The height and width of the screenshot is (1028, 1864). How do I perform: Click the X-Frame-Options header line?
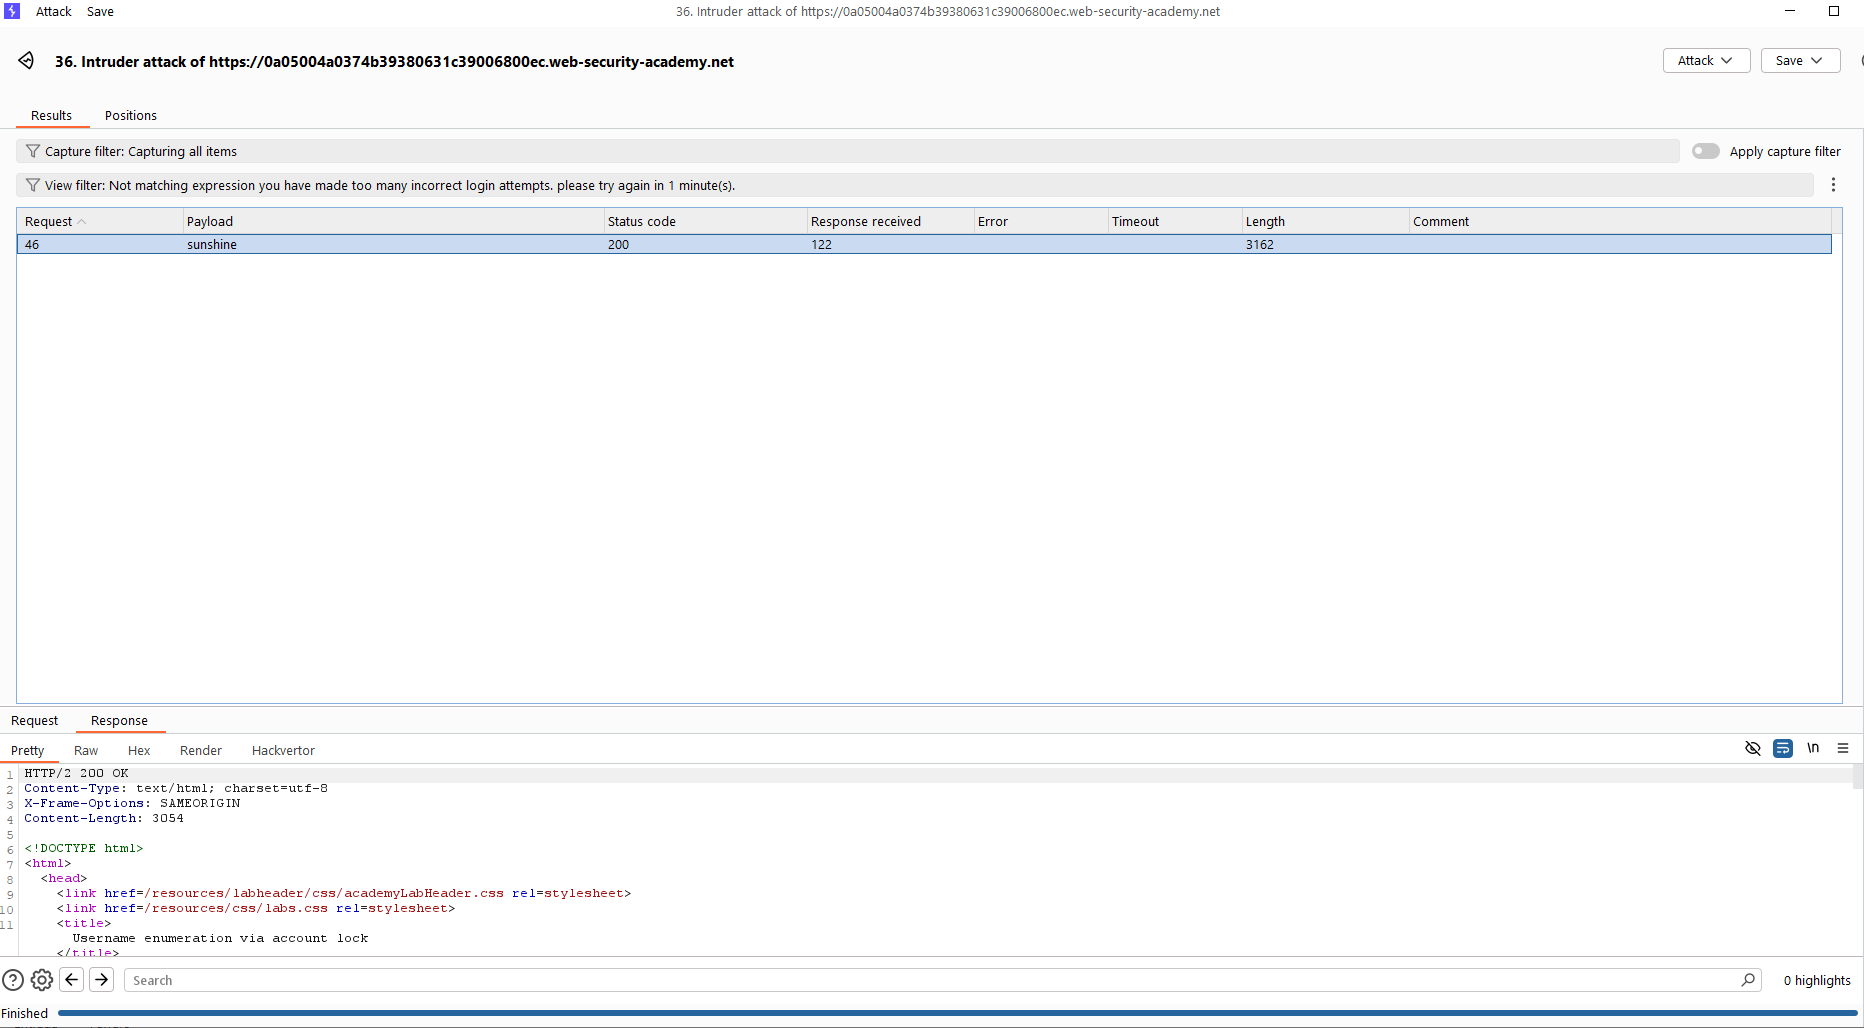pyautogui.click(x=132, y=803)
